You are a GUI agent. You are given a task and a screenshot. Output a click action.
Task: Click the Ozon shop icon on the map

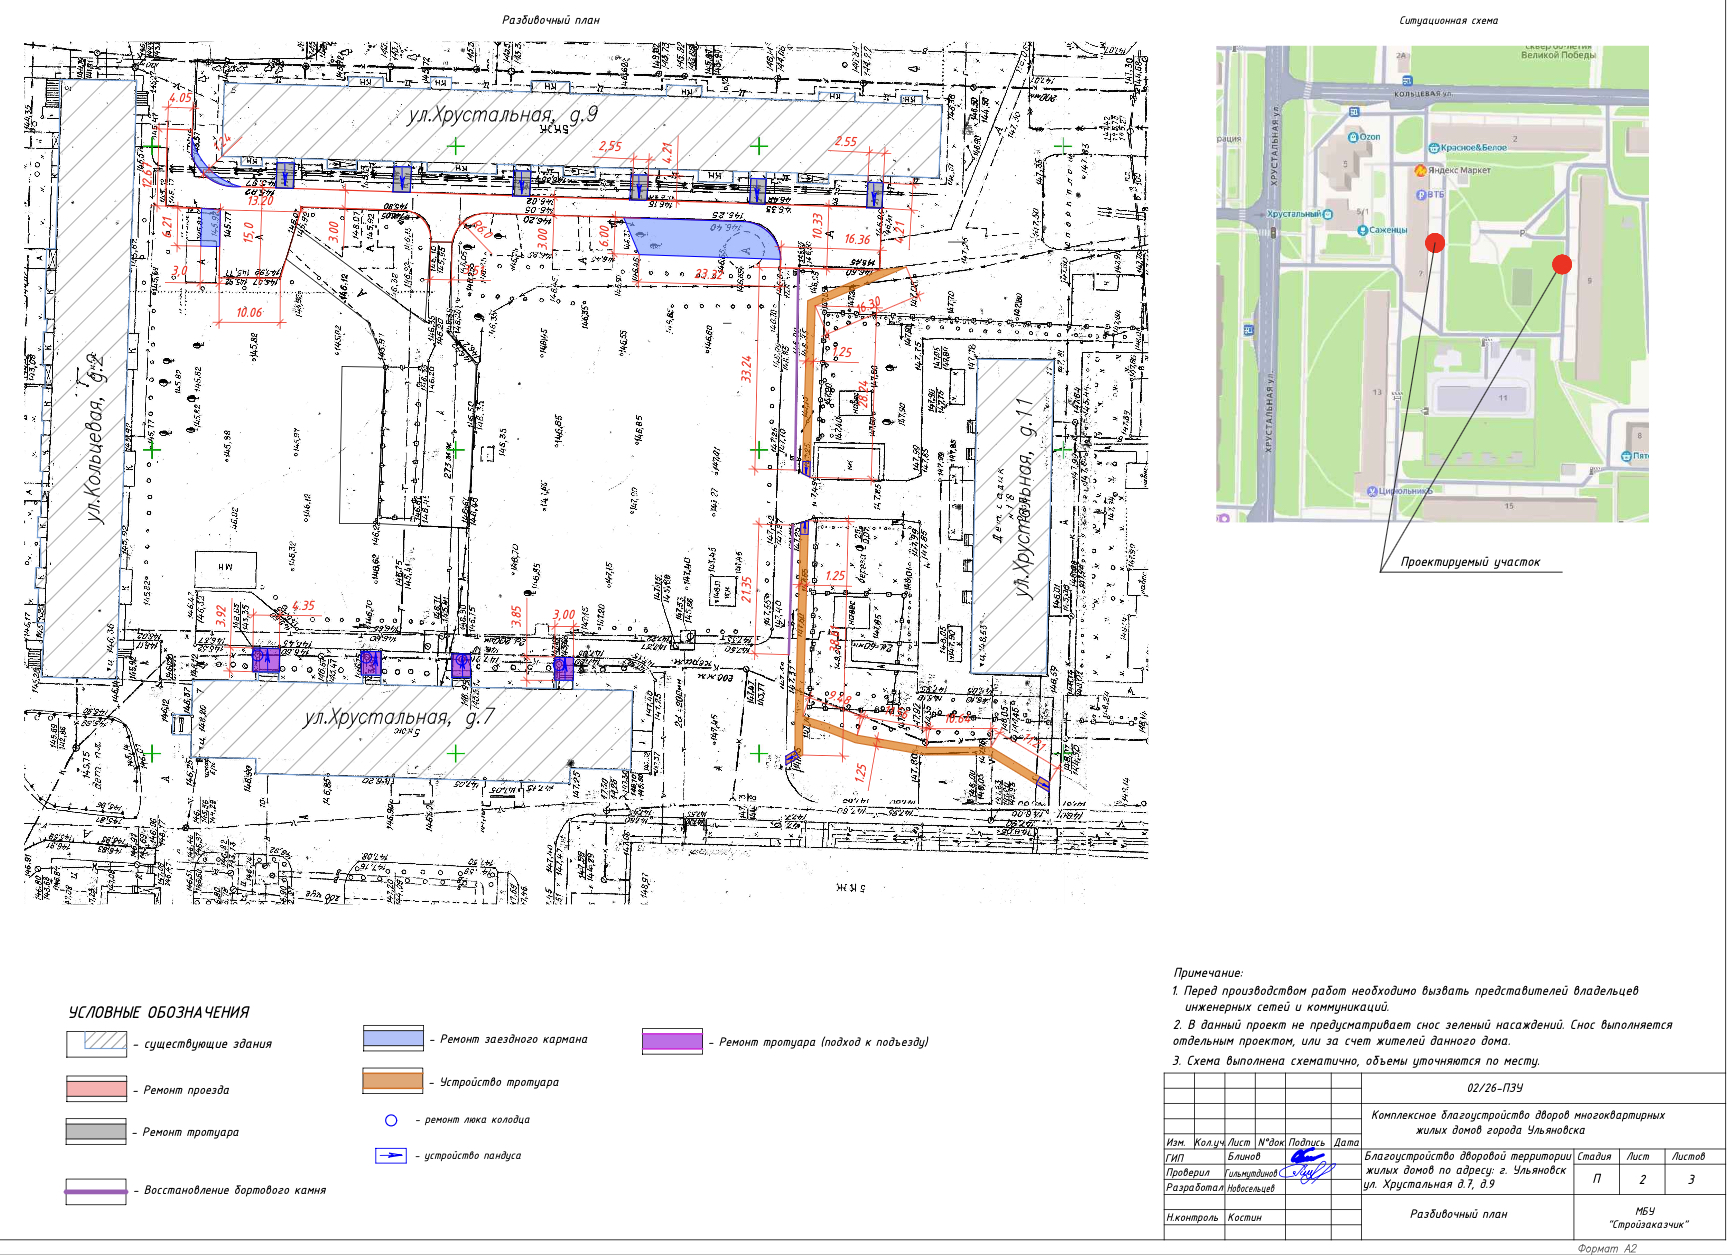[1353, 137]
